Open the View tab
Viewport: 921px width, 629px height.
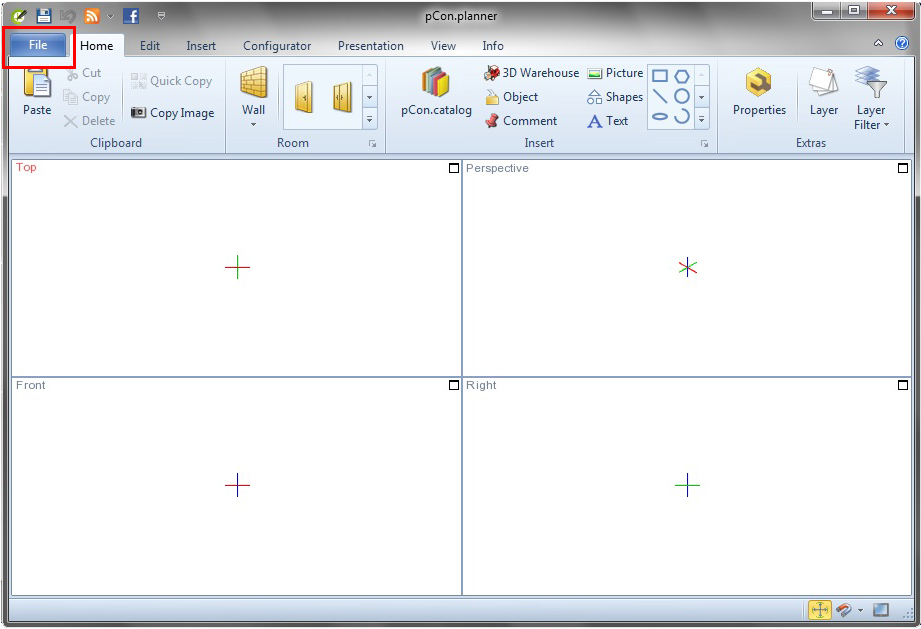point(443,46)
